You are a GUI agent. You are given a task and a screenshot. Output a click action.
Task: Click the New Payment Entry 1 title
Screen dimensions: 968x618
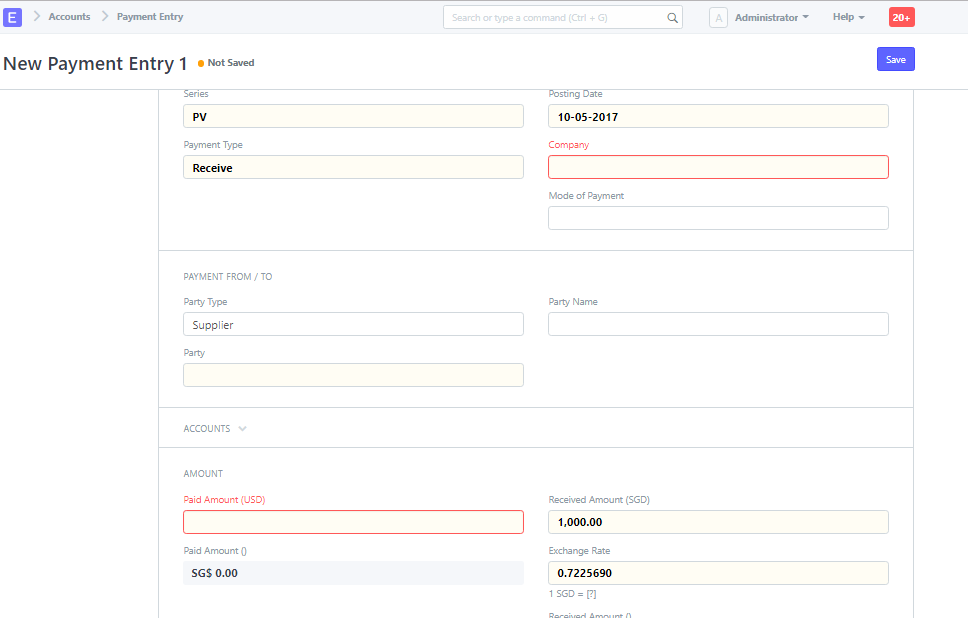95,64
